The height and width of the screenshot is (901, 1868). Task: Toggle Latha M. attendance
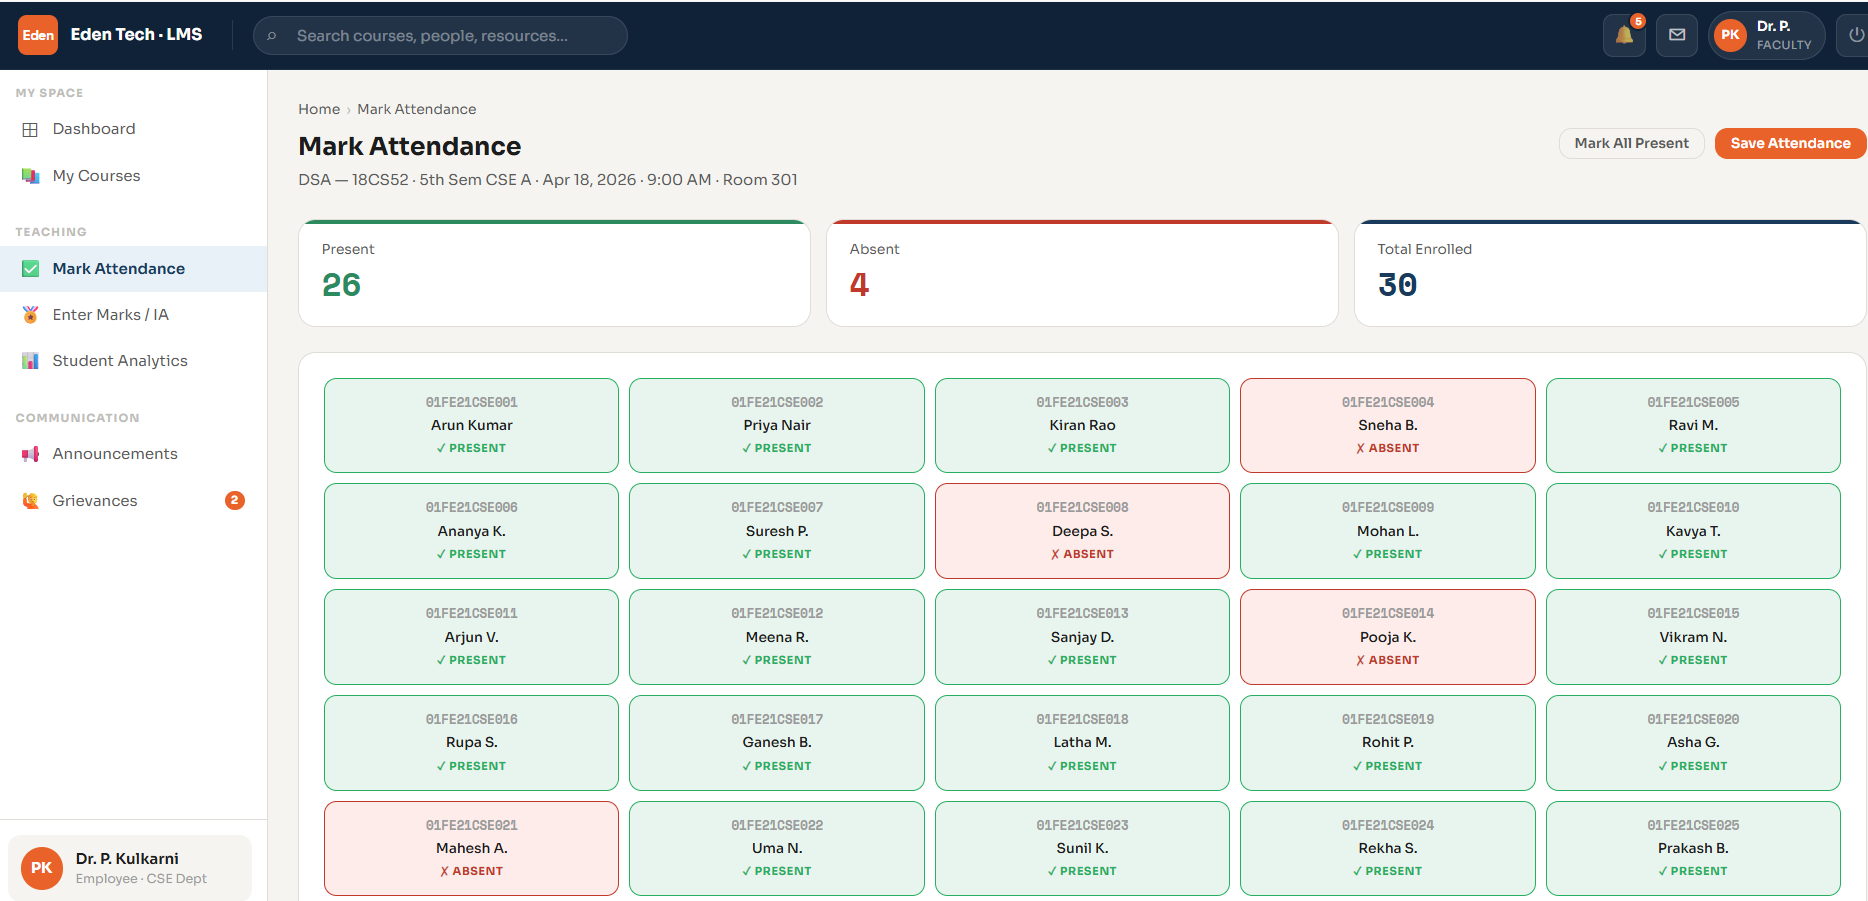pos(1082,742)
